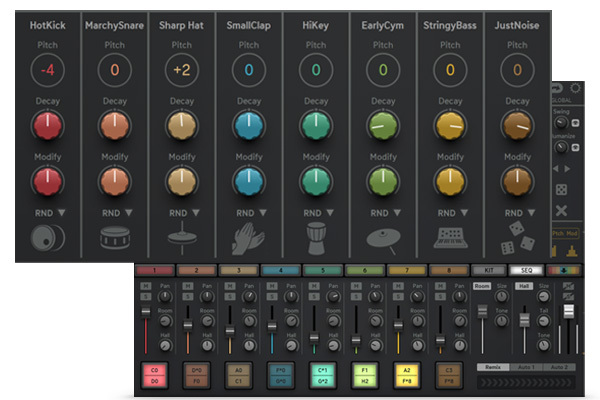Open the HotKick RND dropdown arrow
Screen dimensions: 600x400
coord(62,212)
